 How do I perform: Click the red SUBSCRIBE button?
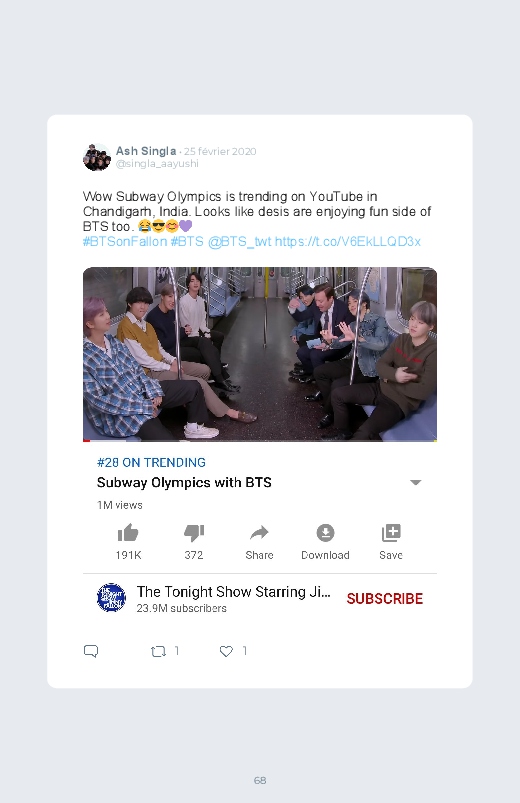385,599
